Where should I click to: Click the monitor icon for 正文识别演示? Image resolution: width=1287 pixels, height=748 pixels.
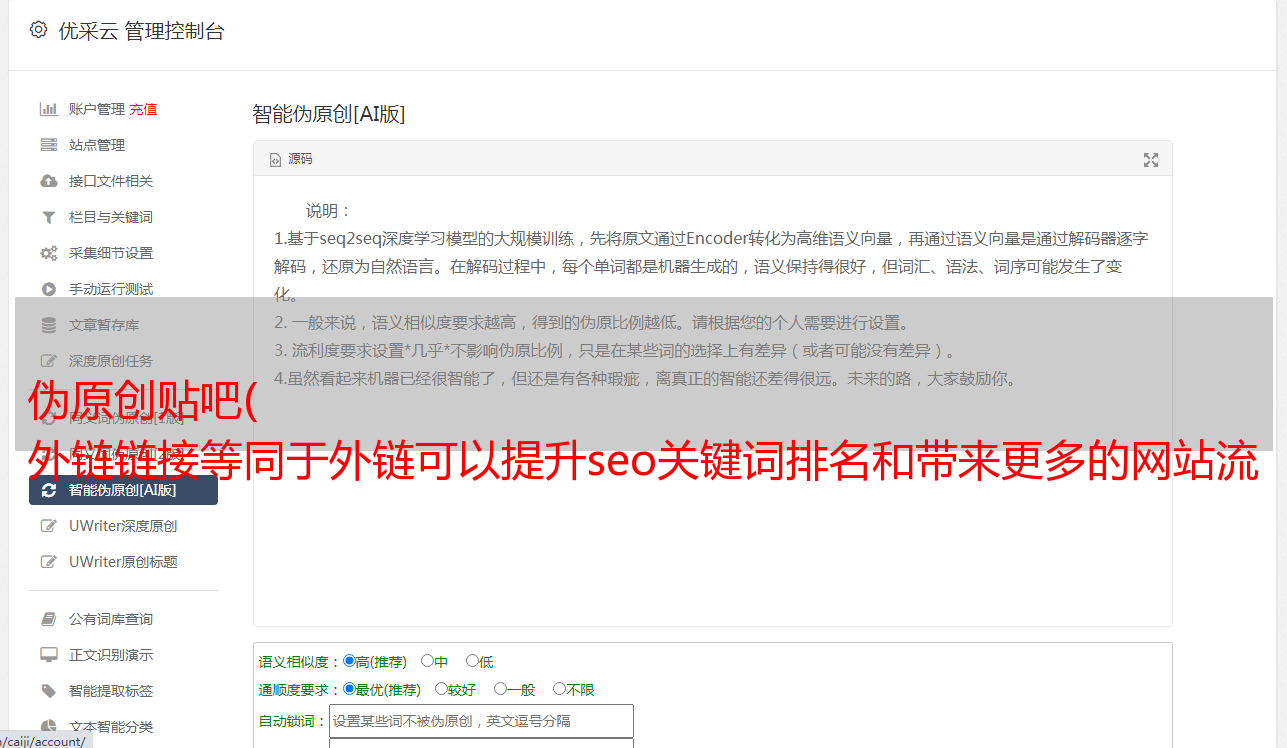48,655
